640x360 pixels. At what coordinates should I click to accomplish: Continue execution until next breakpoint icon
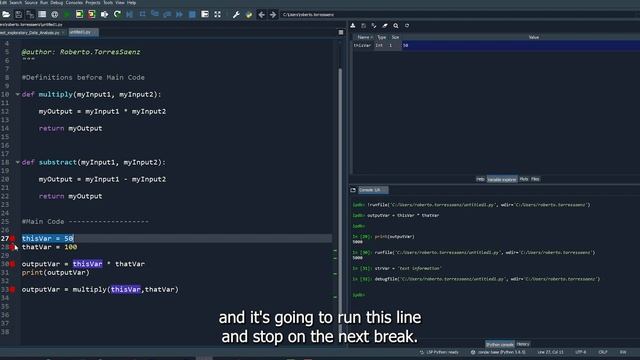click(180, 15)
